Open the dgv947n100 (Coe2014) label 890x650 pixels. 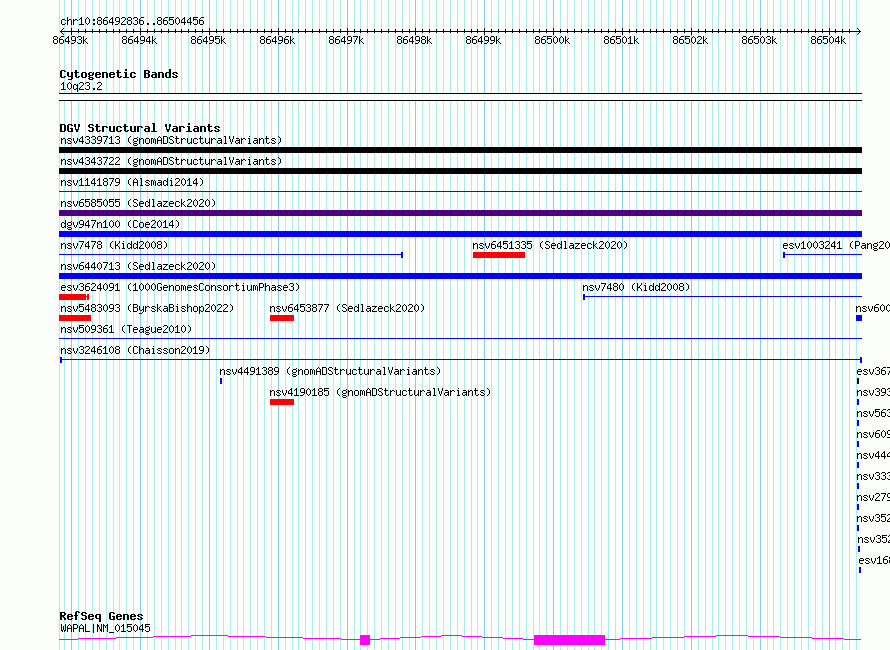click(120, 224)
